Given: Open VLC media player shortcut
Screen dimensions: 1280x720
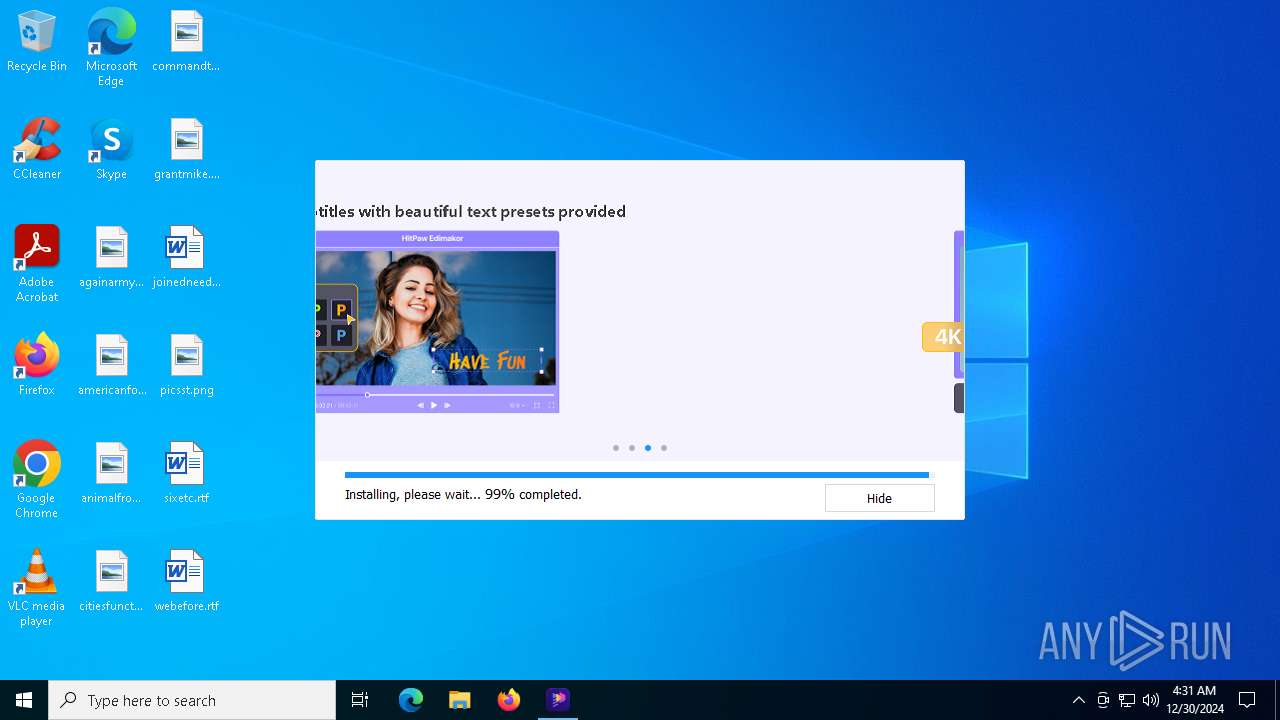Looking at the screenshot, I should coord(37,588).
